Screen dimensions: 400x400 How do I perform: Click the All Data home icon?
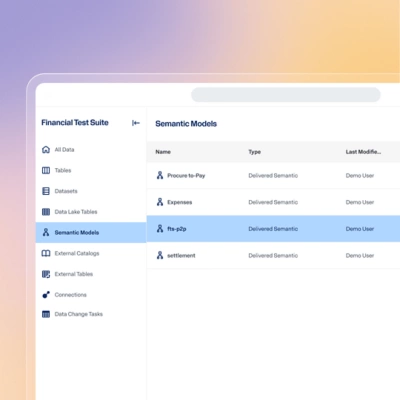pos(46,149)
